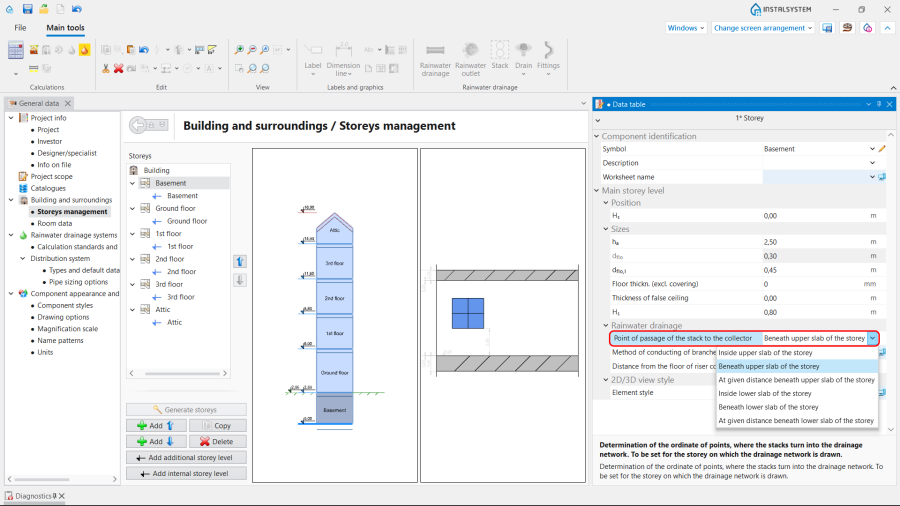Click the Zoom in magnifier icon
The height and width of the screenshot is (506, 900).
point(239,50)
